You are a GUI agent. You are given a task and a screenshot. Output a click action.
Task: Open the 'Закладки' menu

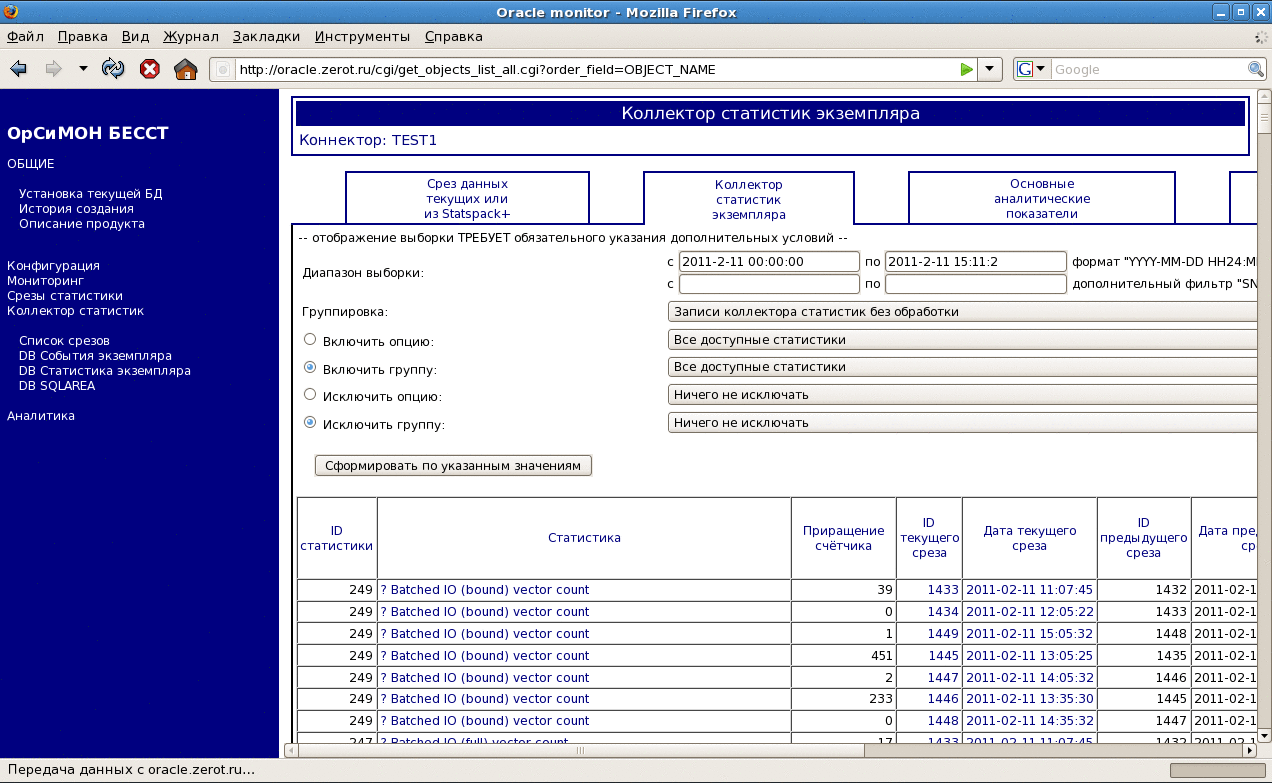(x=266, y=37)
